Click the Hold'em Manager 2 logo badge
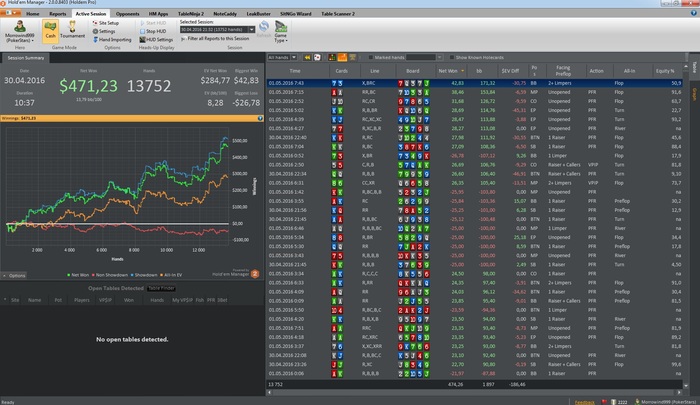 tap(255, 274)
